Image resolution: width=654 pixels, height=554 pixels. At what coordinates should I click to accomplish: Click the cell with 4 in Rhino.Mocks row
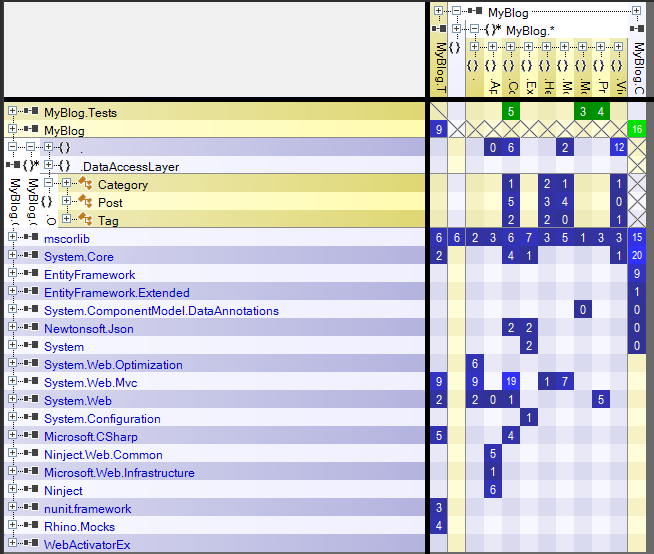click(x=439, y=525)
